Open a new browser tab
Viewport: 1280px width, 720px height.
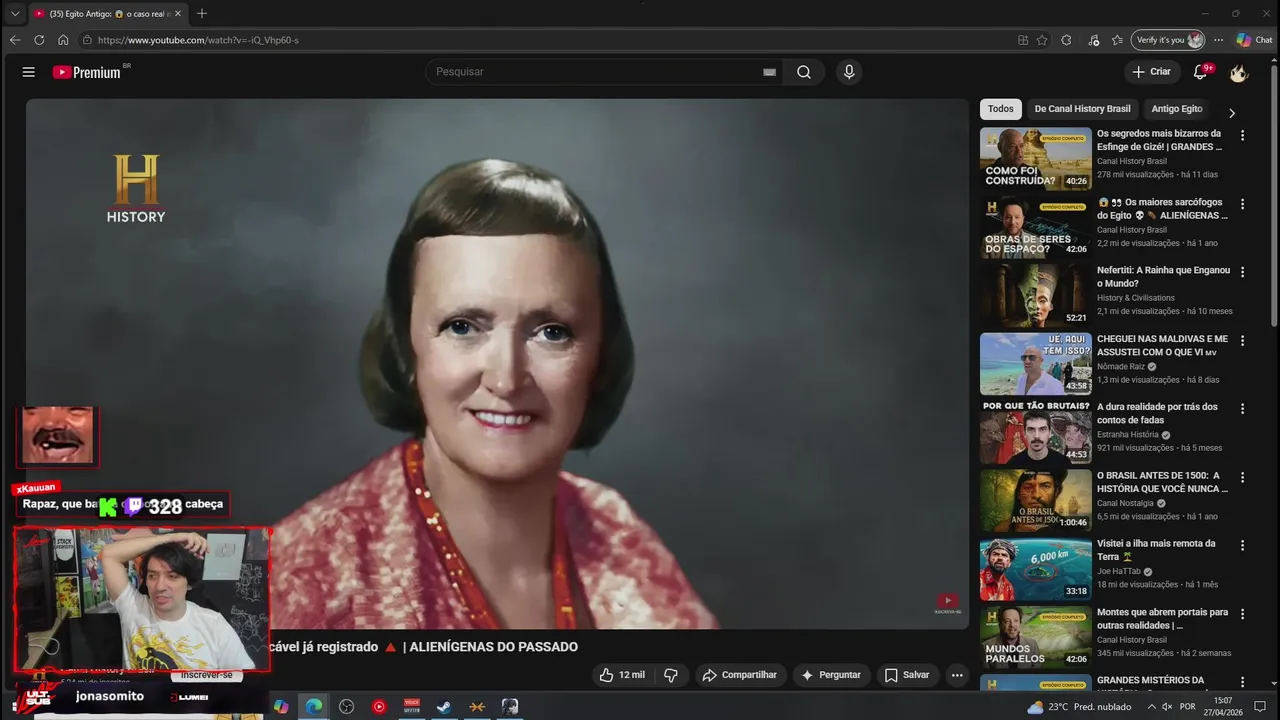point(202,14)
